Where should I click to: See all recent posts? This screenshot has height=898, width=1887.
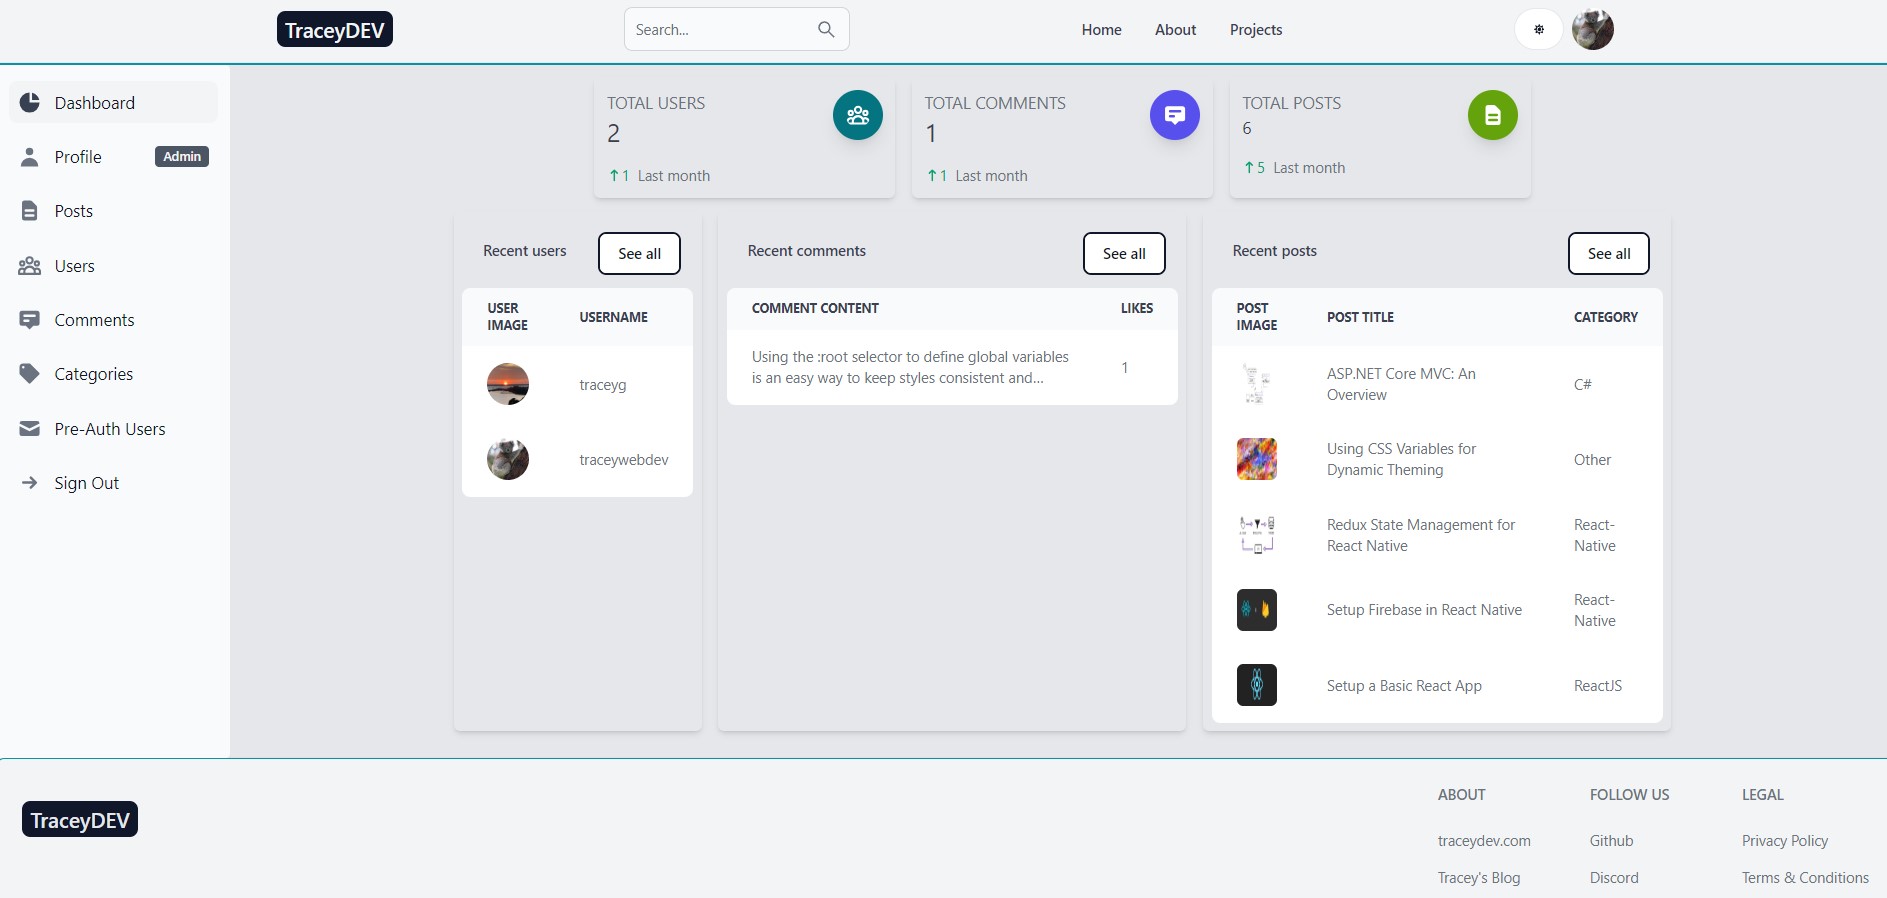point(1608,254)
